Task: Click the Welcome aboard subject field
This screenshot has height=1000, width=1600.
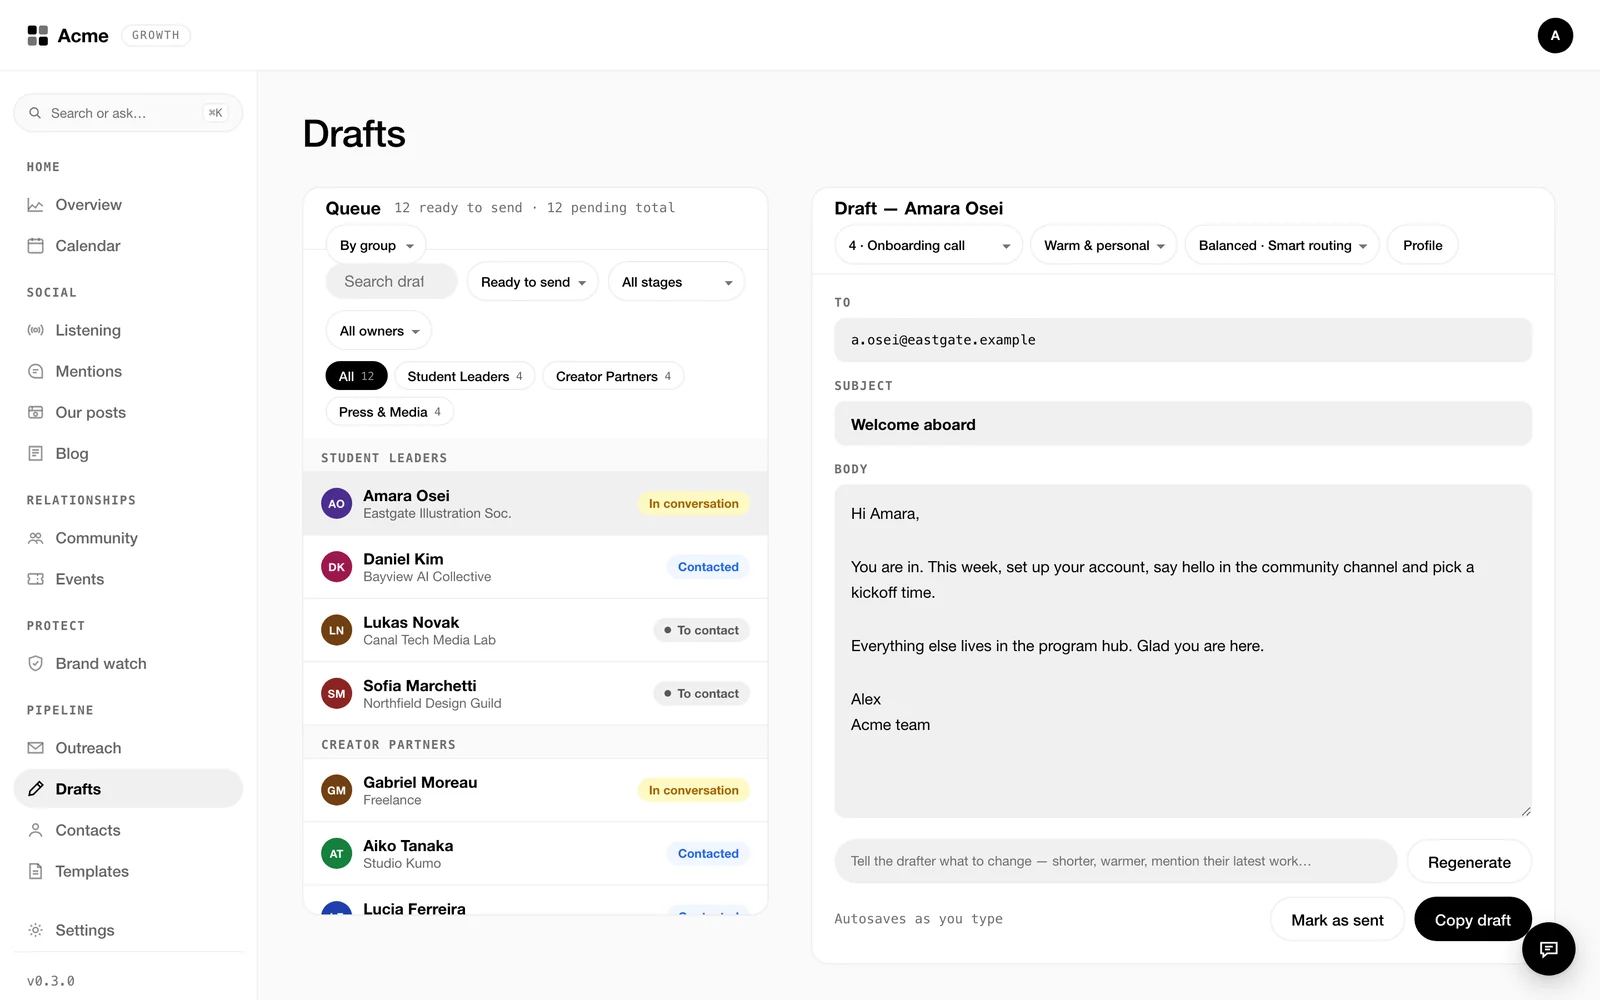Action: point(1183,424)
